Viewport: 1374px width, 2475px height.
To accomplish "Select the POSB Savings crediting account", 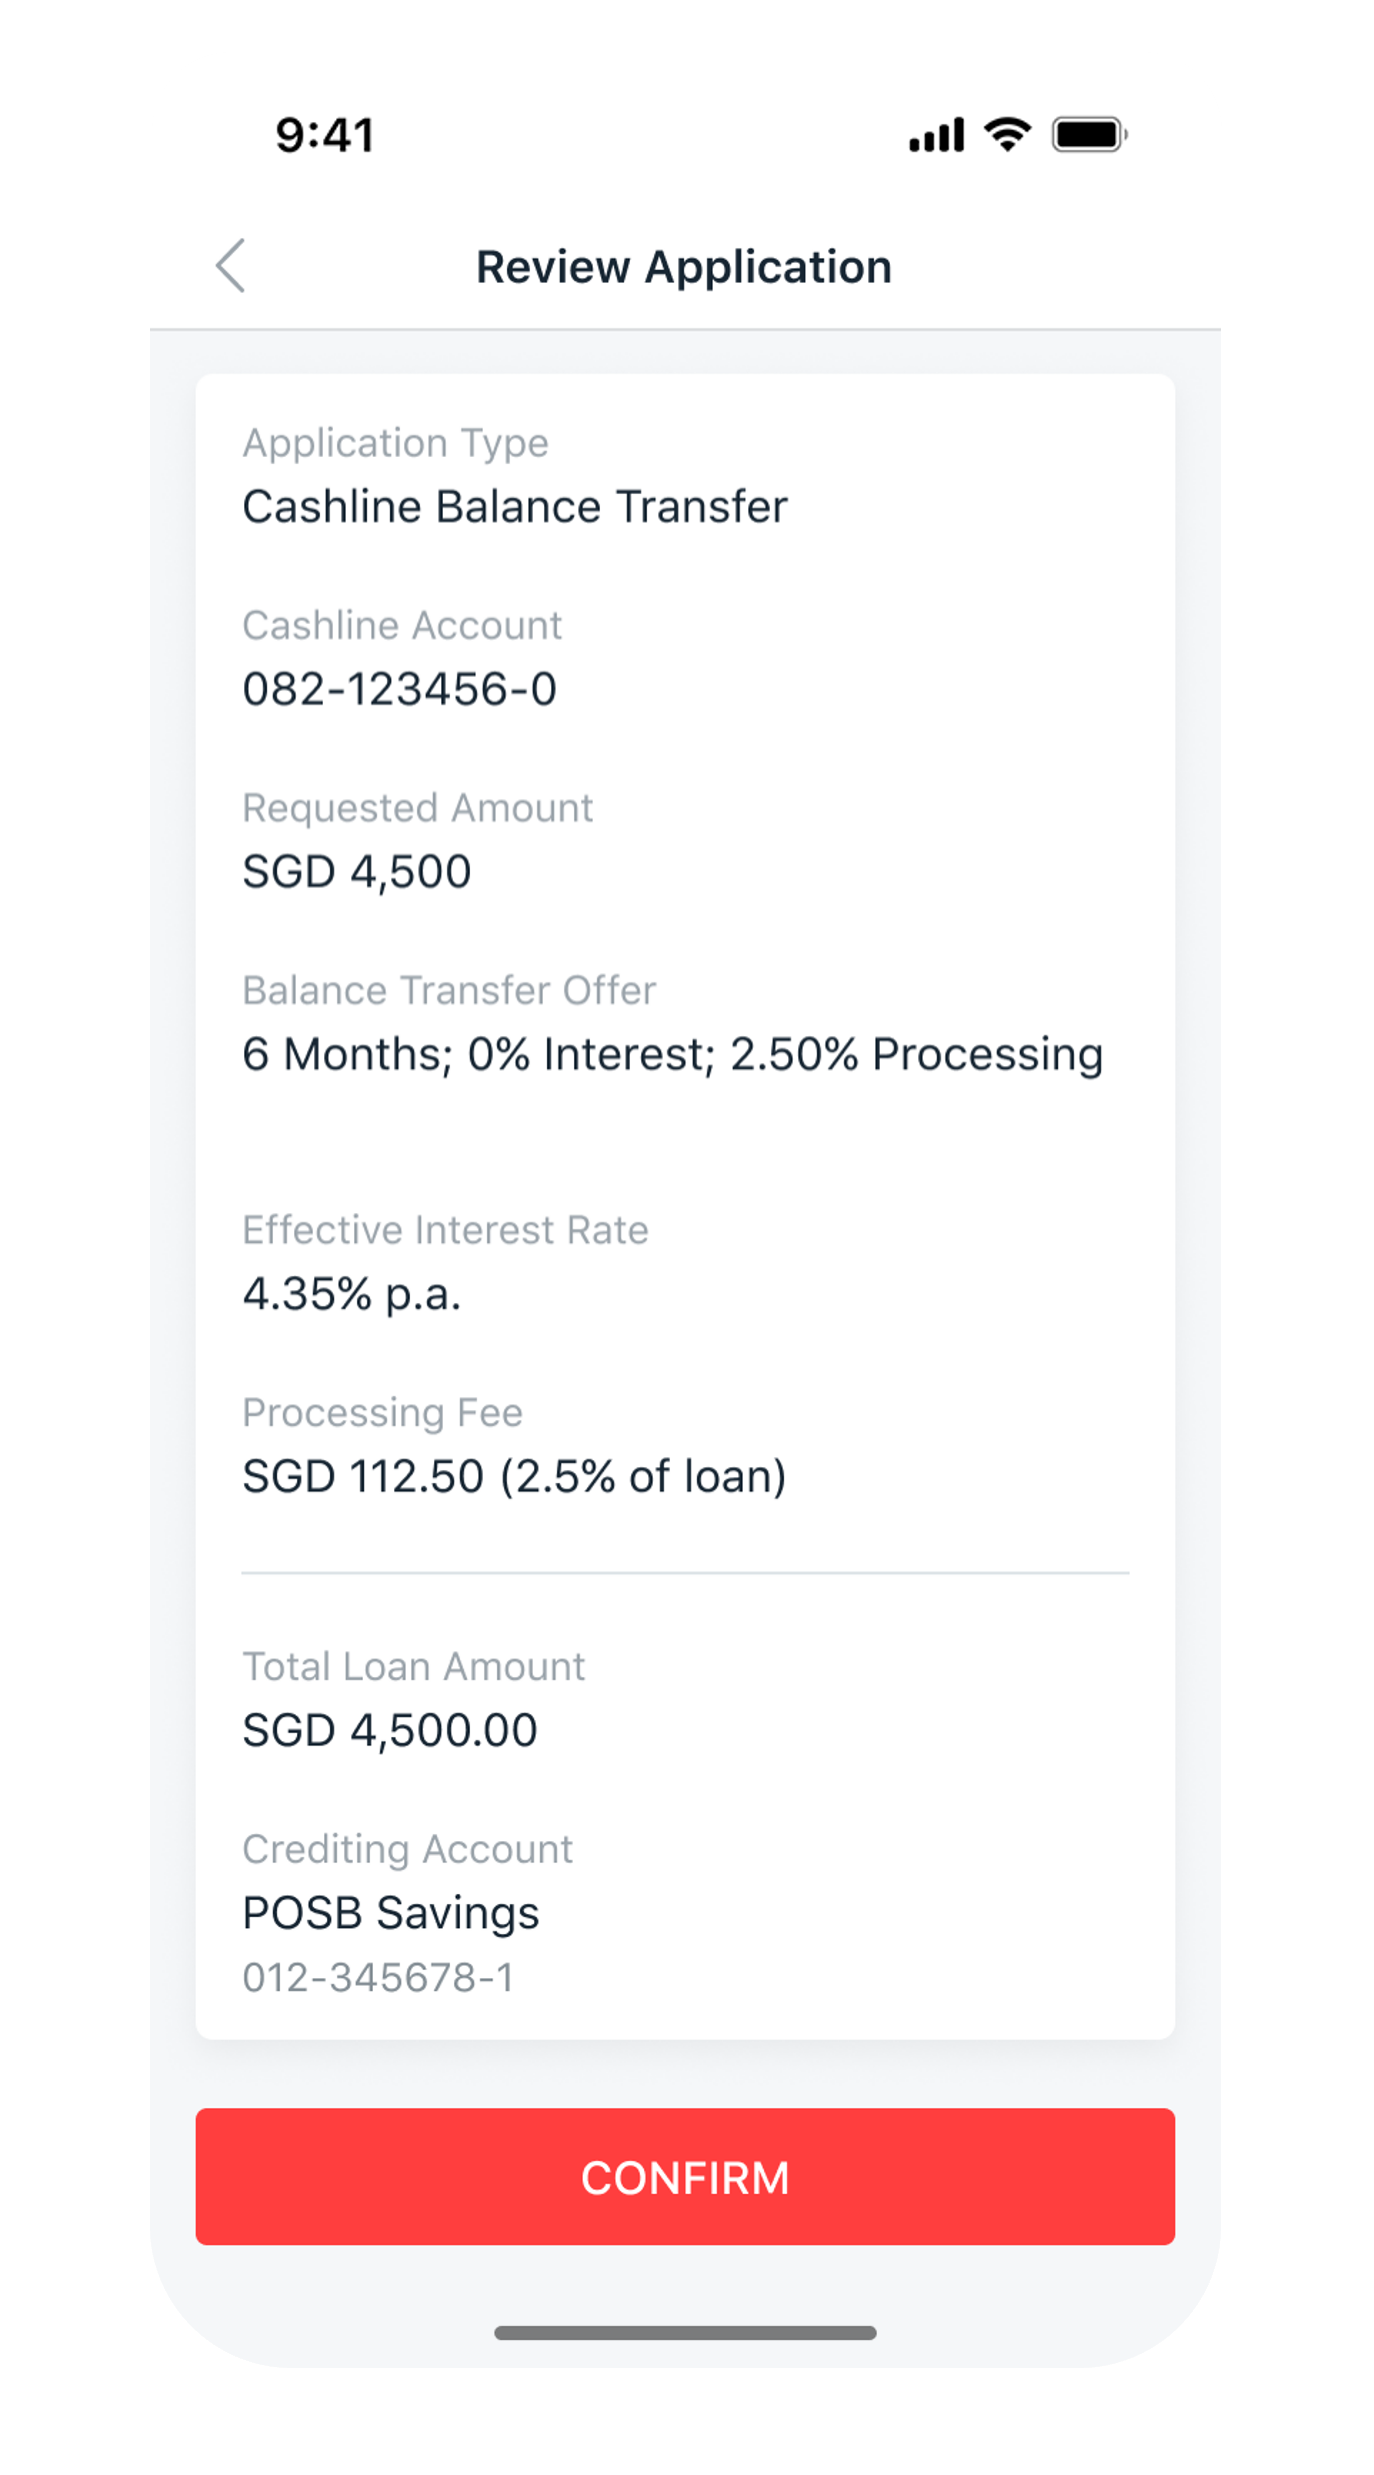I will (391, 1913).
